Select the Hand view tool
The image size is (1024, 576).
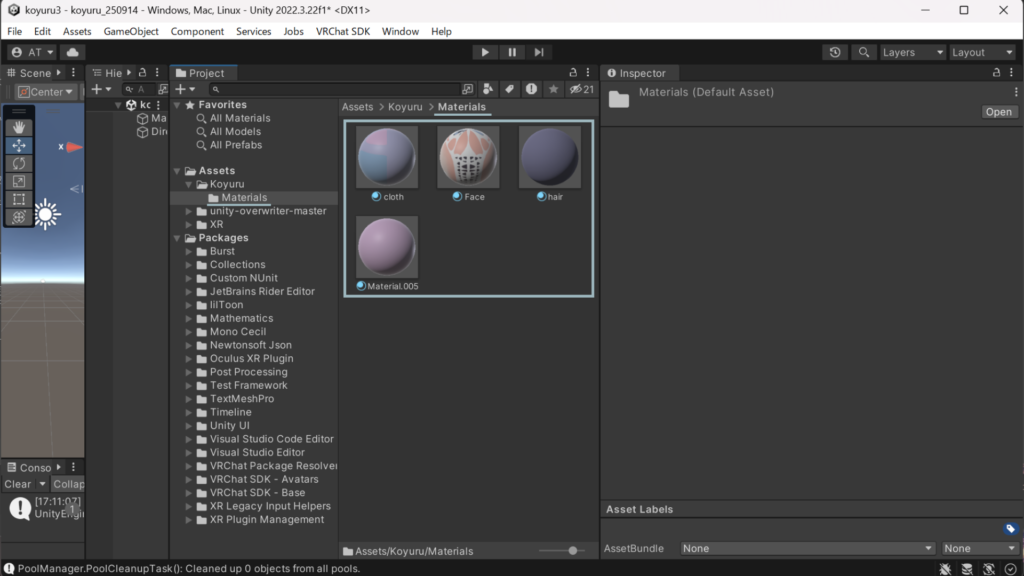pyautogui.click(x=19, y=127)
